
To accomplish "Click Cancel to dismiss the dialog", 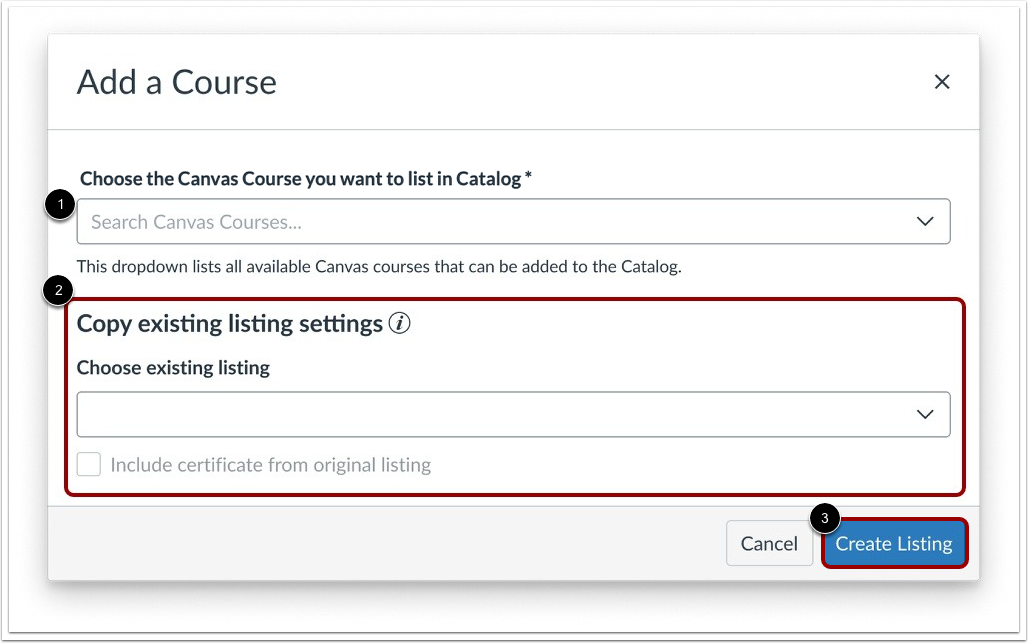I will pyautogui.click(x=769, y=543).
